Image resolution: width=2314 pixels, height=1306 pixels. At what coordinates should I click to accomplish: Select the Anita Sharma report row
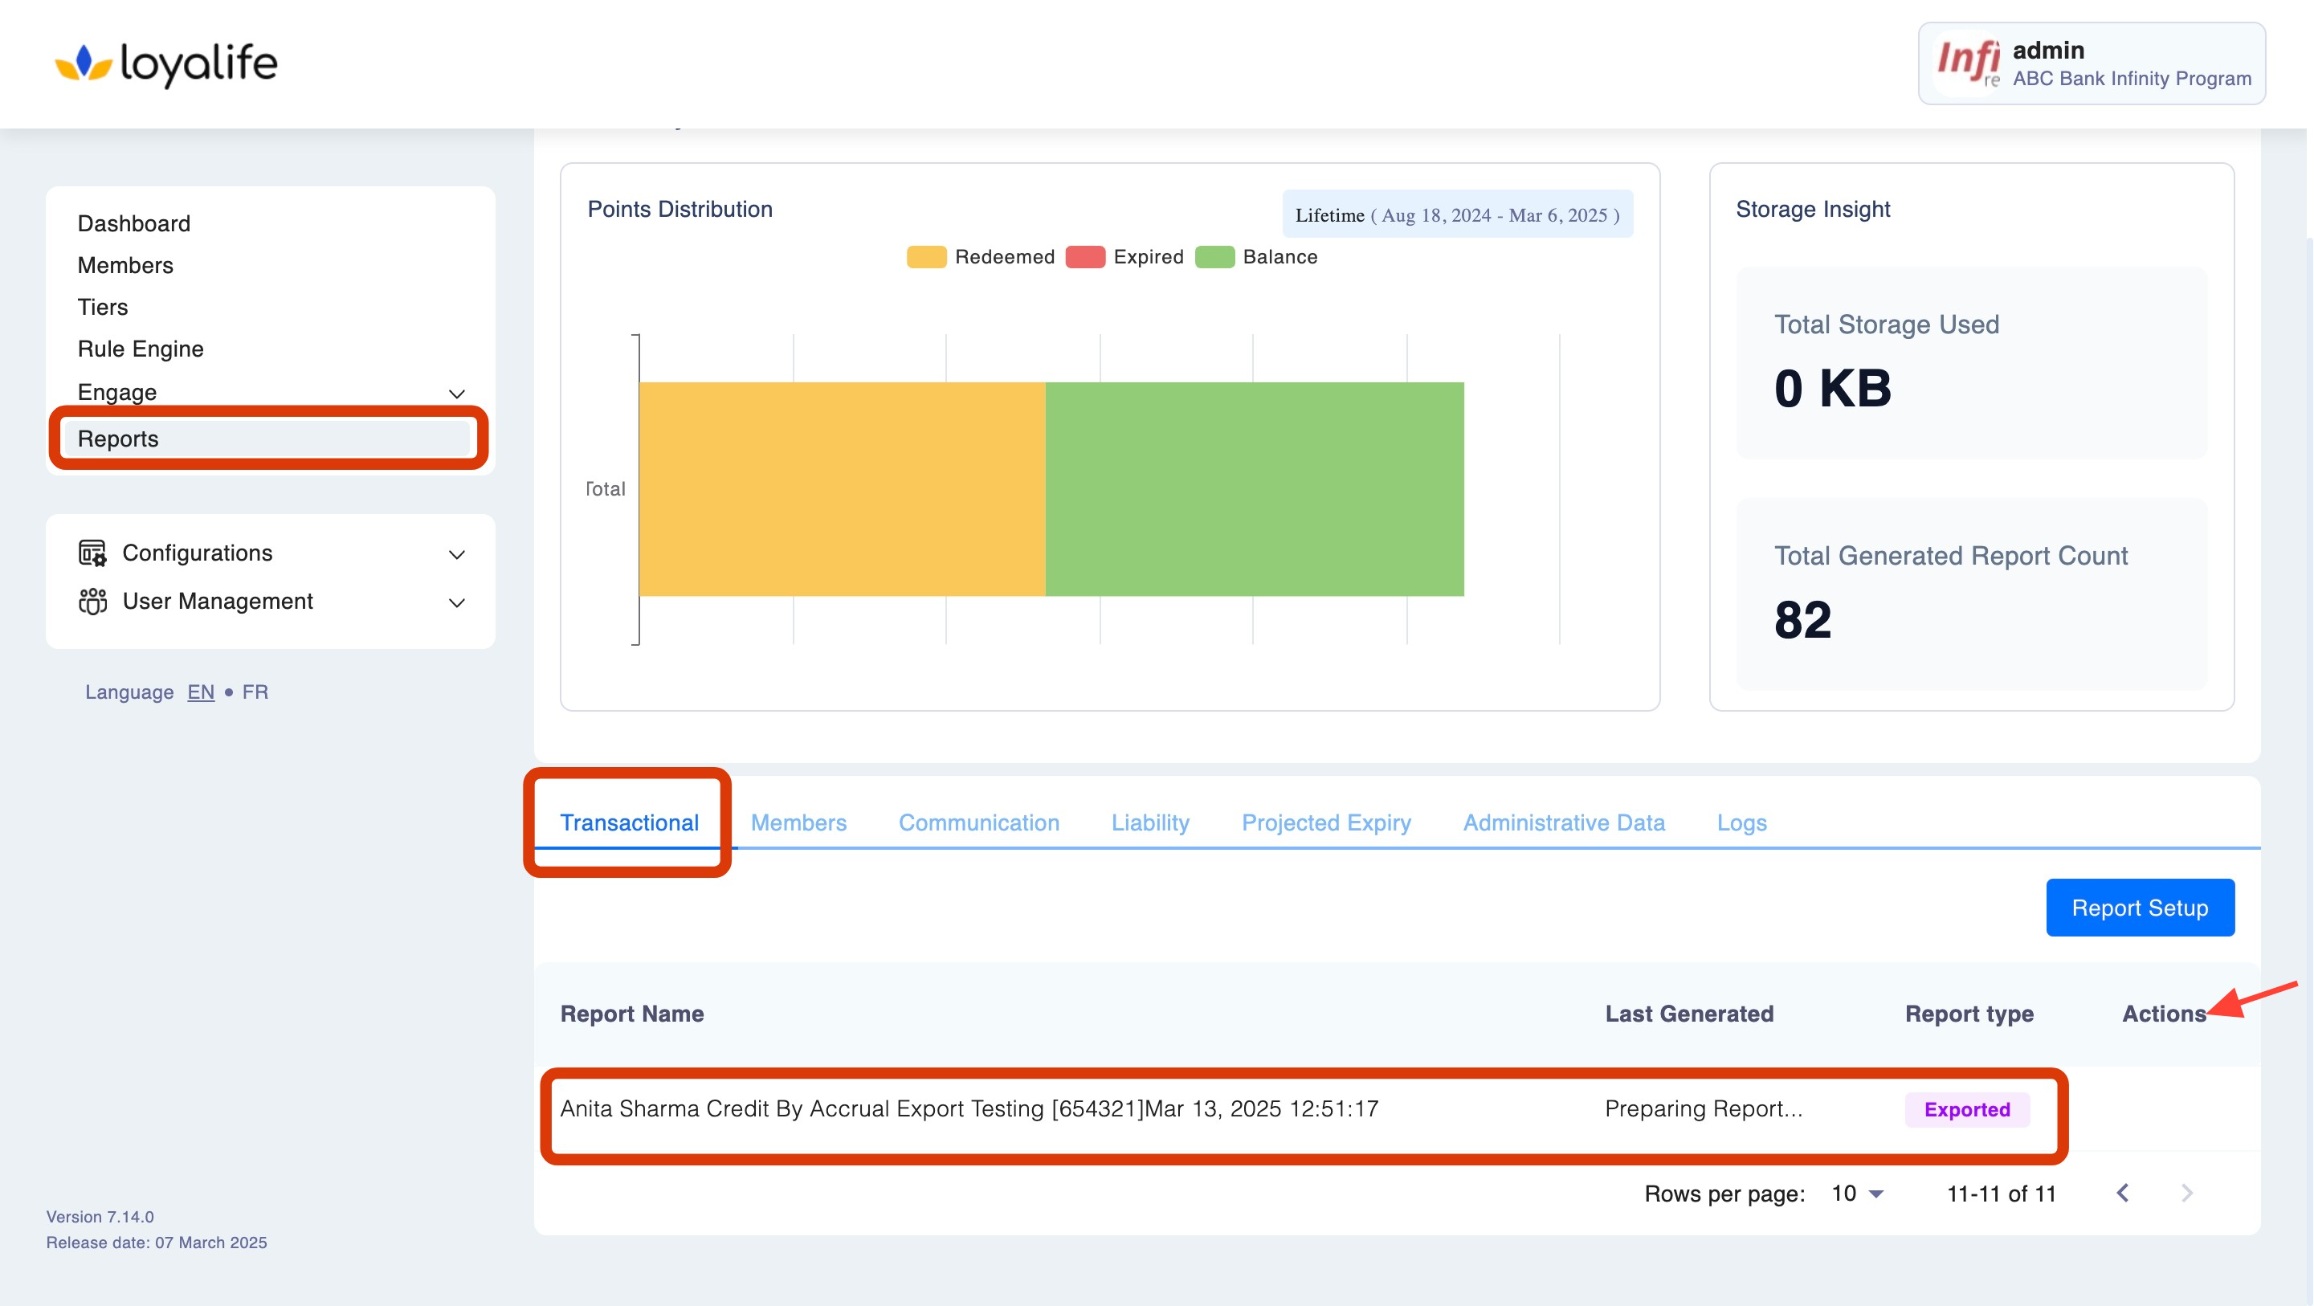[x=969, y=1109]
